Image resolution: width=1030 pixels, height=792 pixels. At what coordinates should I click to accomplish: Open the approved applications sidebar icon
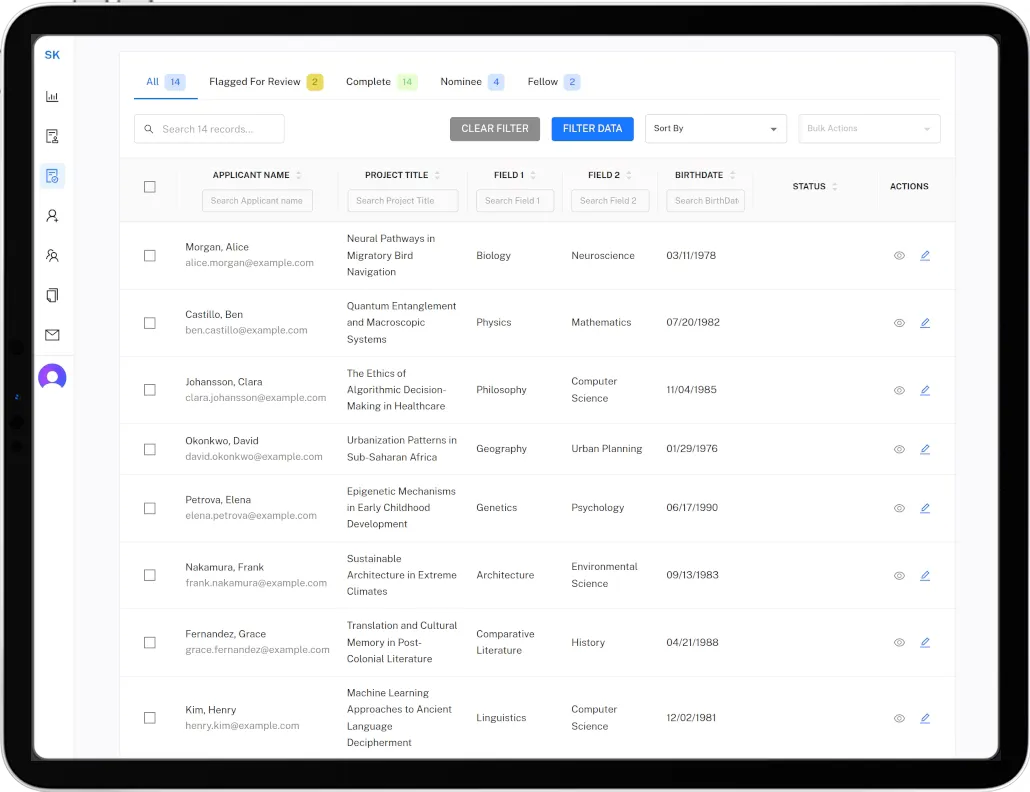pyautogui.click(x=52, y=175)
